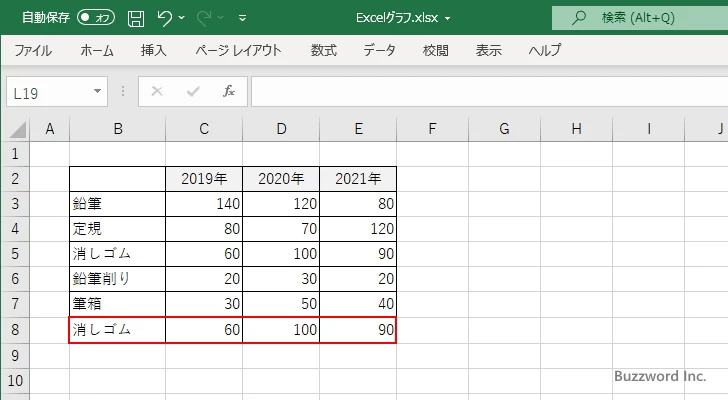Click inside the formula bar input
728x400 pixels.
489,91
